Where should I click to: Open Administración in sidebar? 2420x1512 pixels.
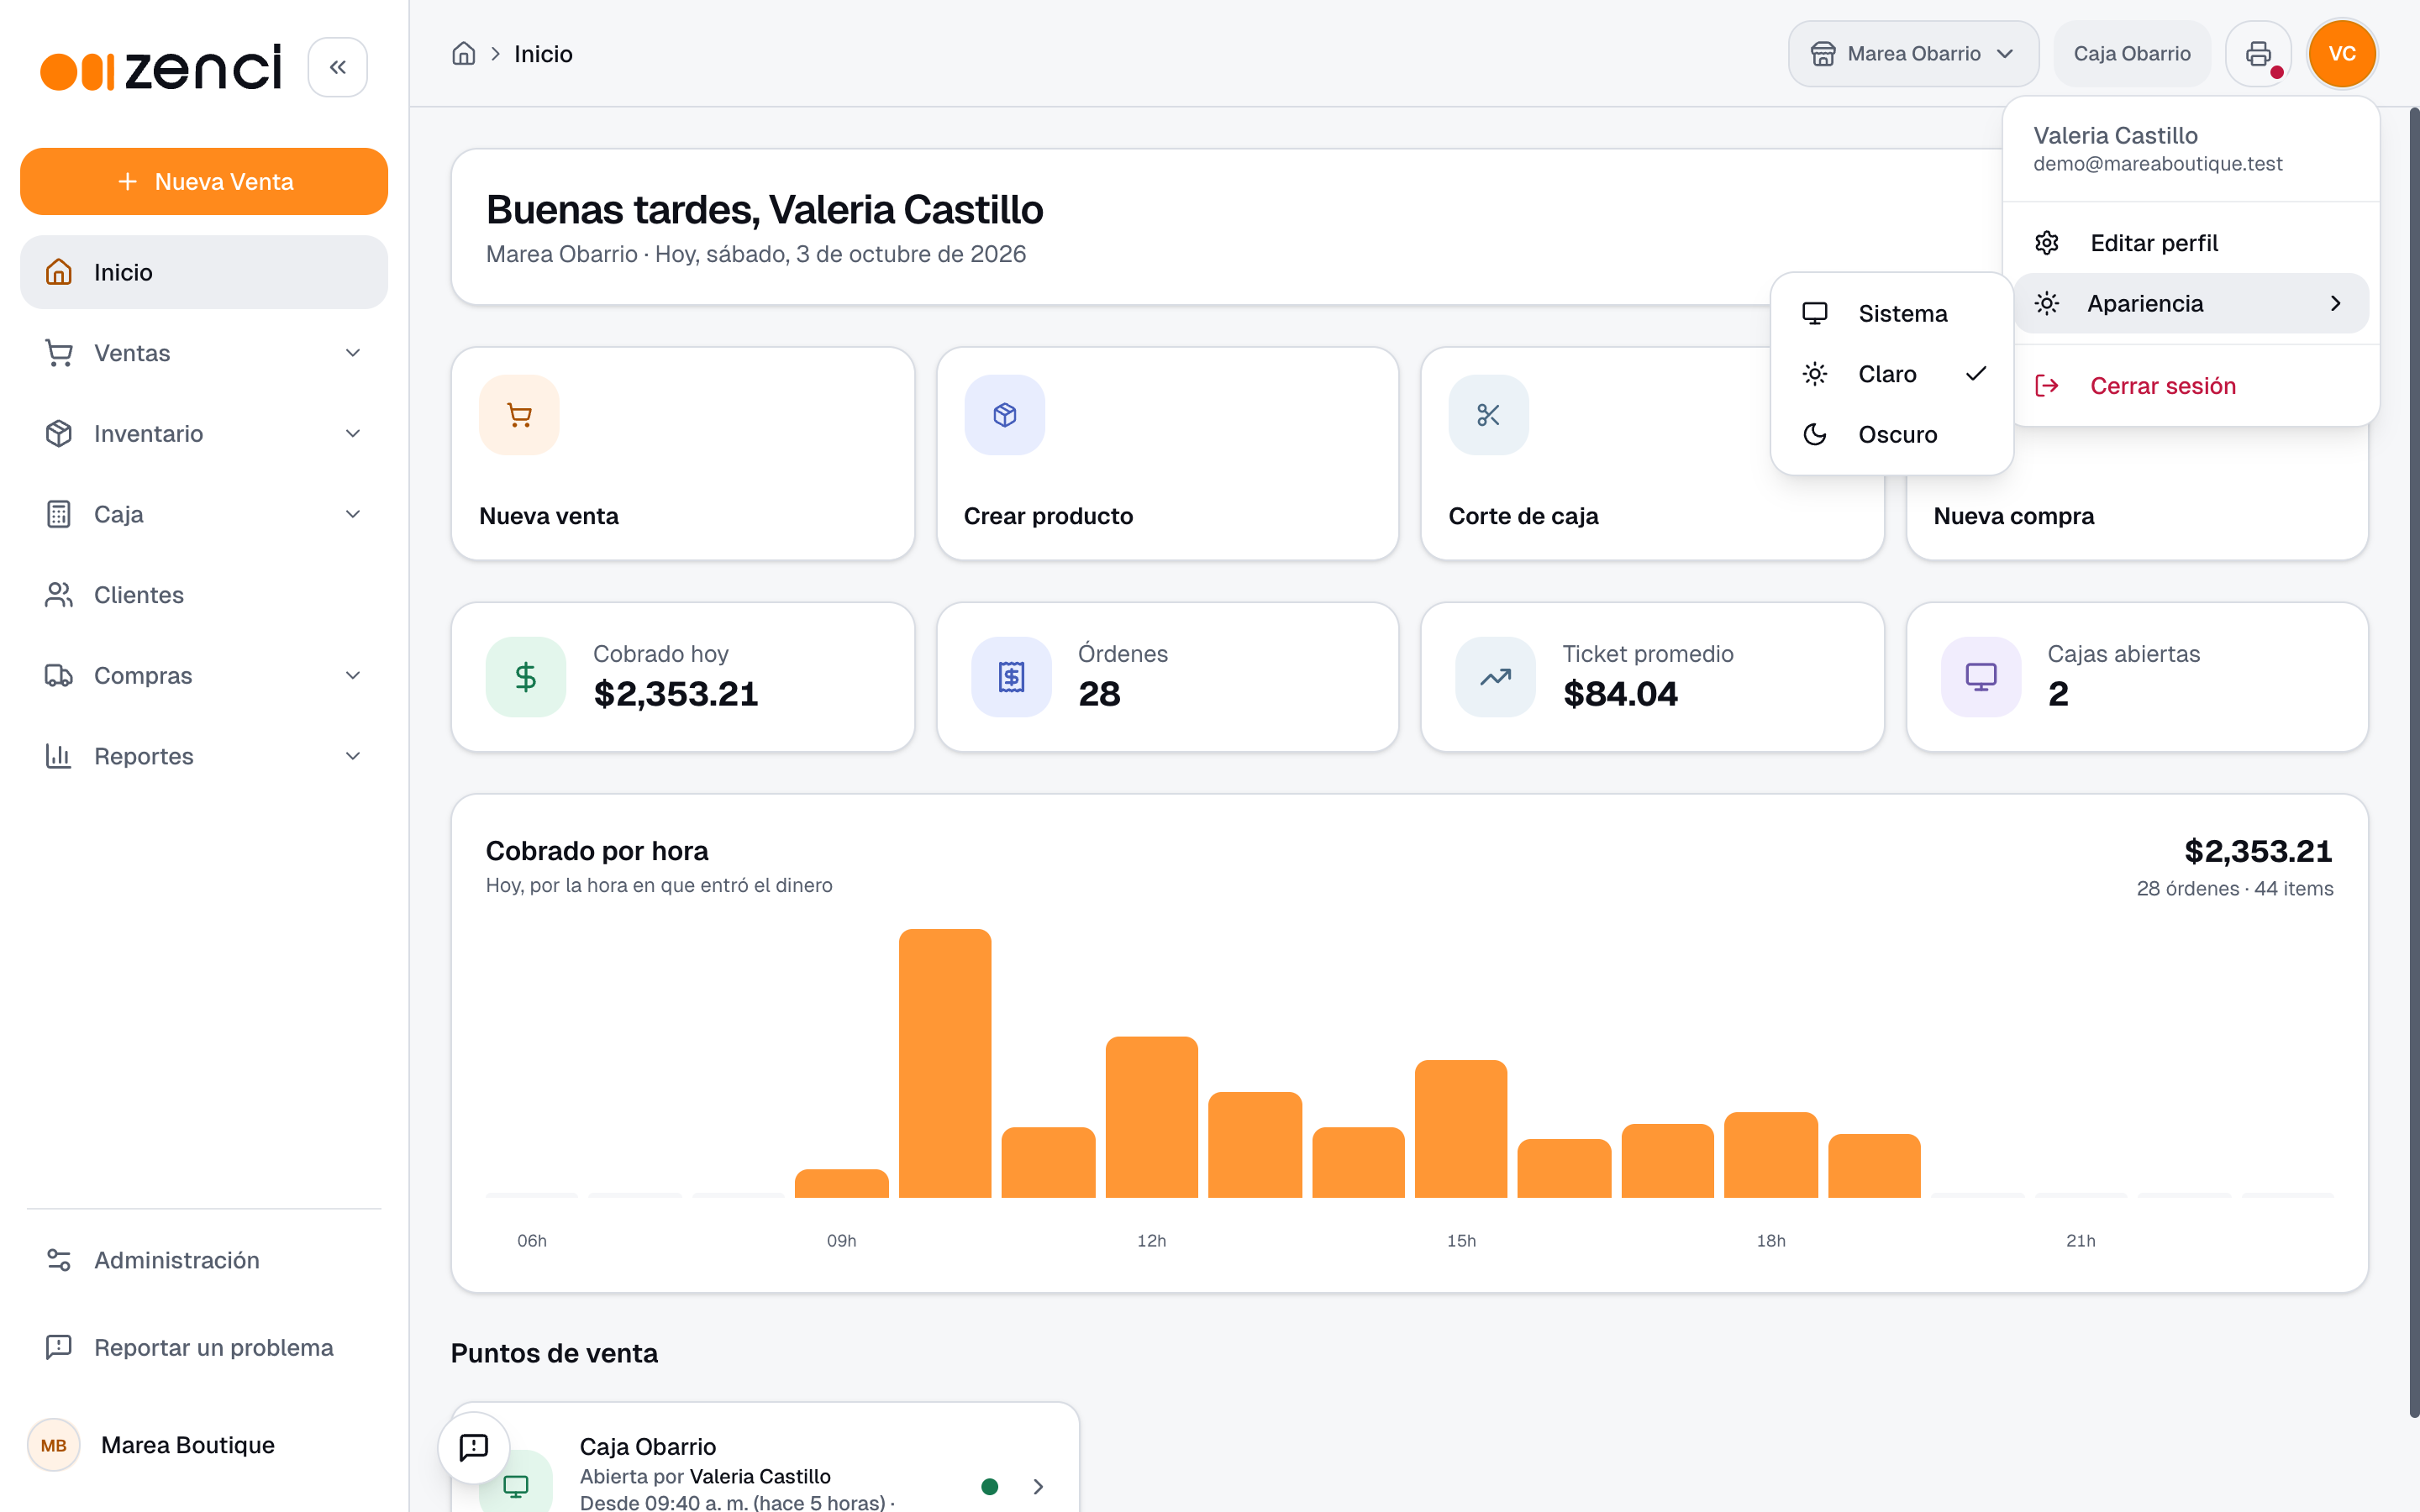coord(204,1260)
